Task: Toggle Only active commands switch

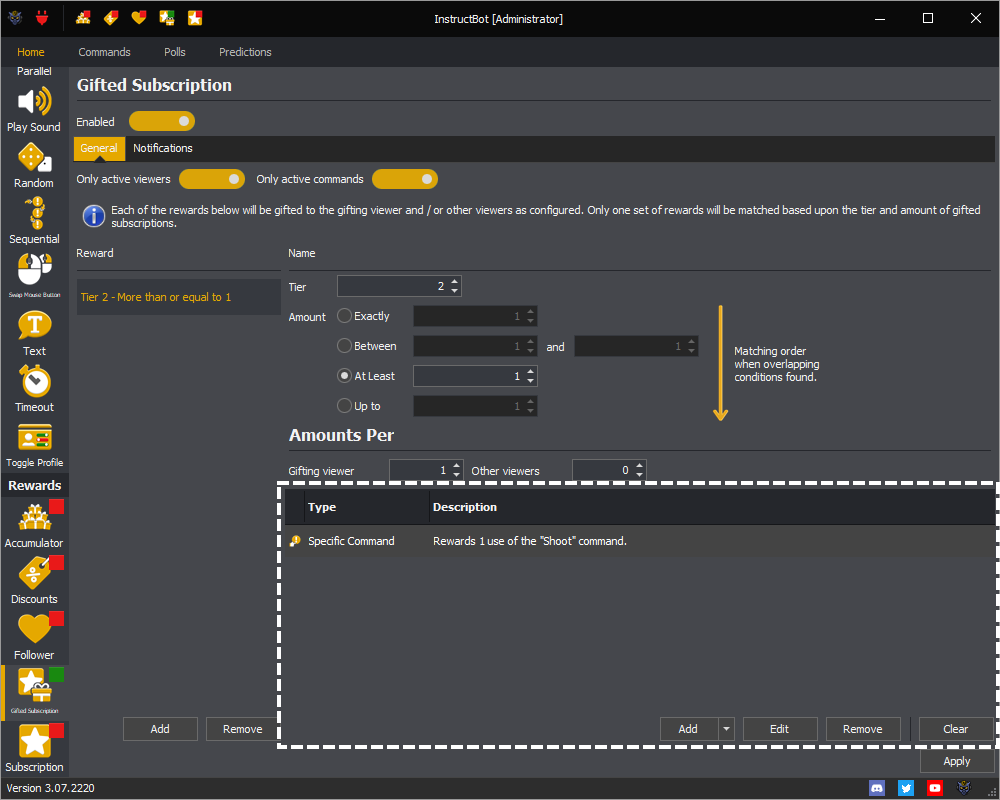Action: click(x=405, y=179)
